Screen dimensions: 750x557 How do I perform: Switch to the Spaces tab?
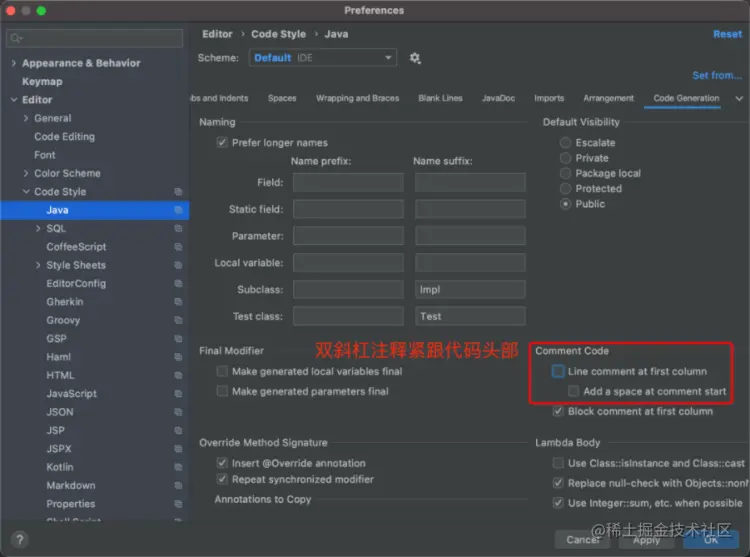pos(282,98)
